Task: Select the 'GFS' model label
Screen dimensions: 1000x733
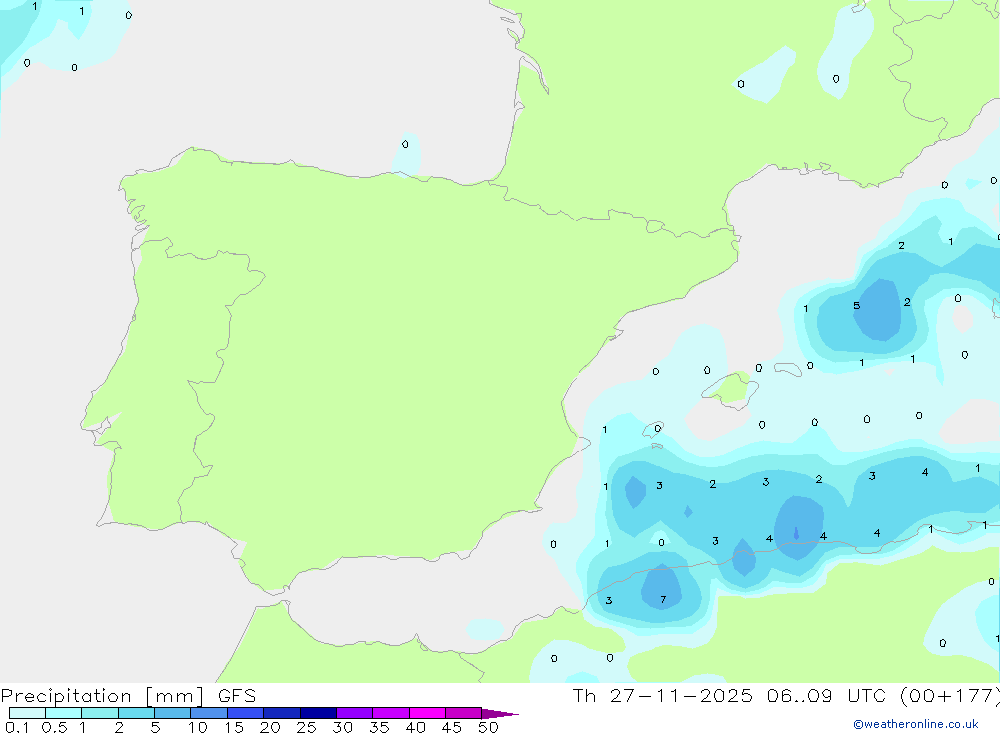Action: pos(237,696)
